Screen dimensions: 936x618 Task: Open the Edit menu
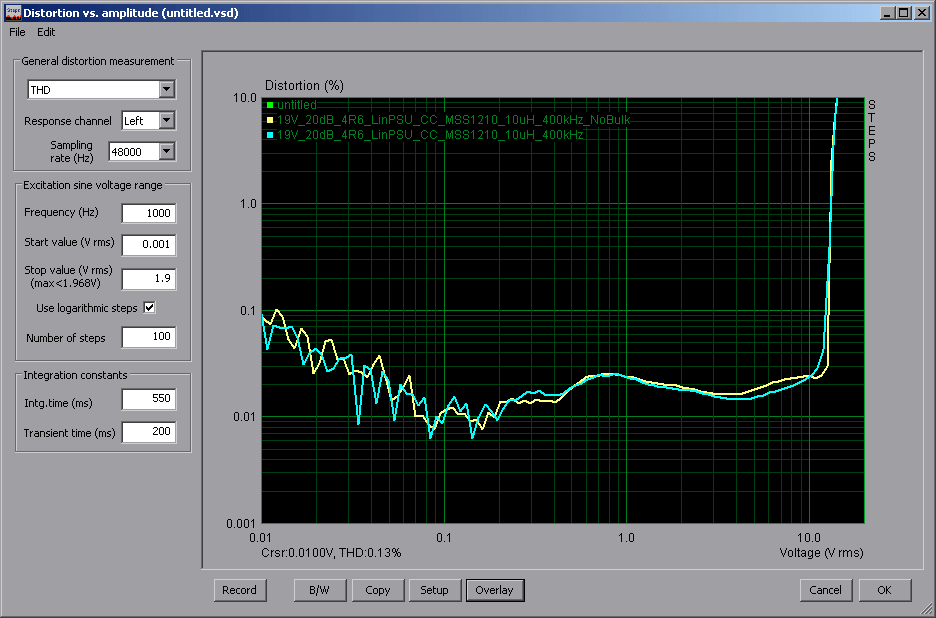click(47, 32)
